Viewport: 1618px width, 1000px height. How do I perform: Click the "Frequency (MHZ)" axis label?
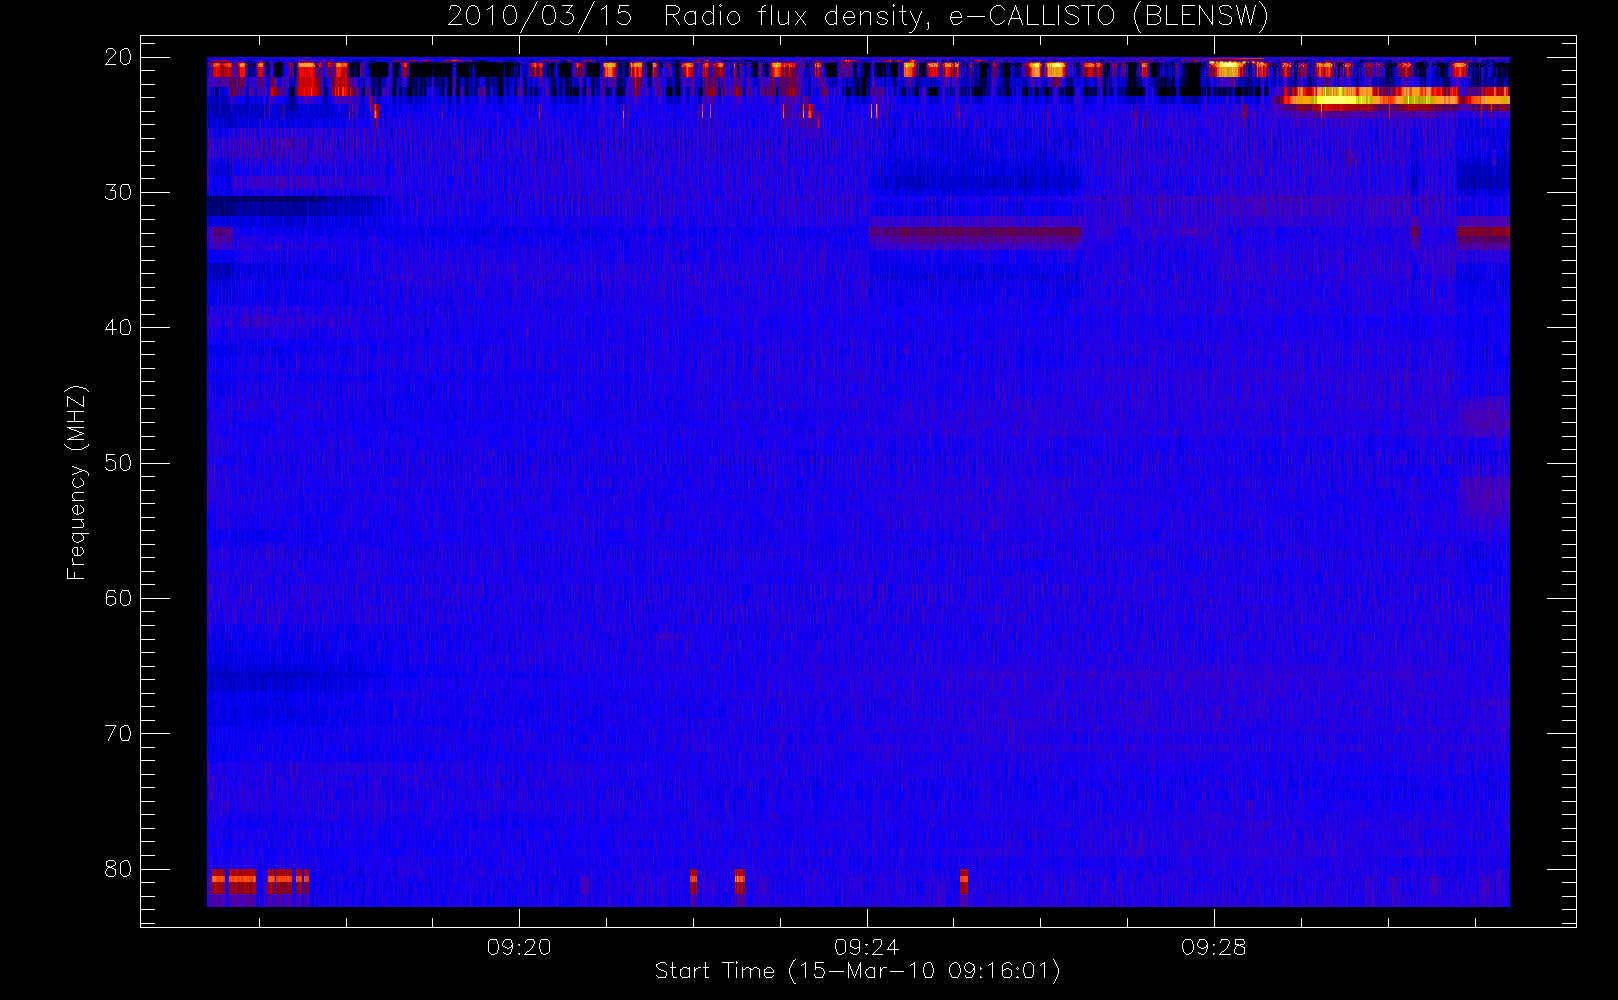click(76, 482)
